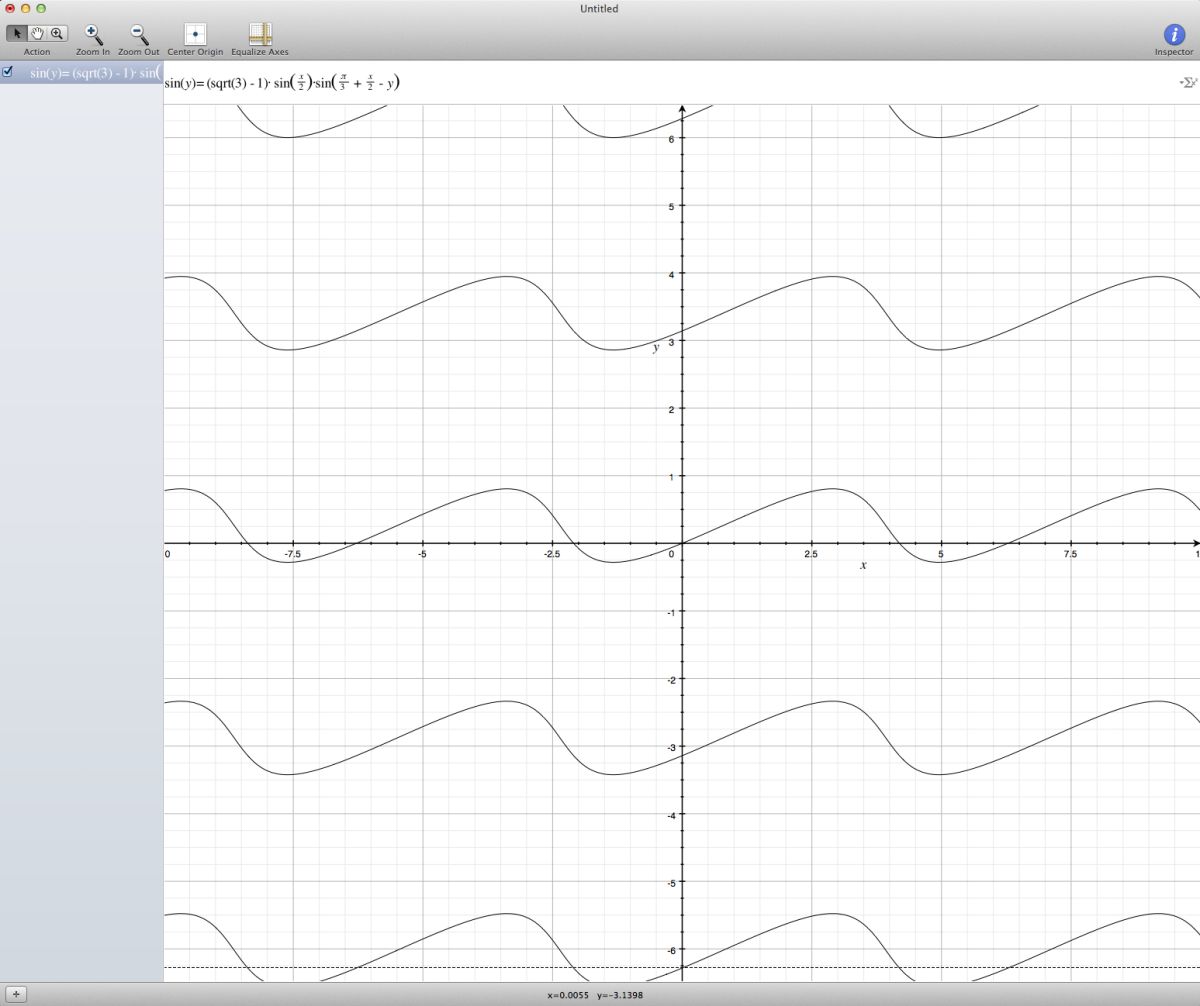Click the -1 tick label on y axis
Viewport: 1200px width, 1006px height.
(x=669, y=612)
